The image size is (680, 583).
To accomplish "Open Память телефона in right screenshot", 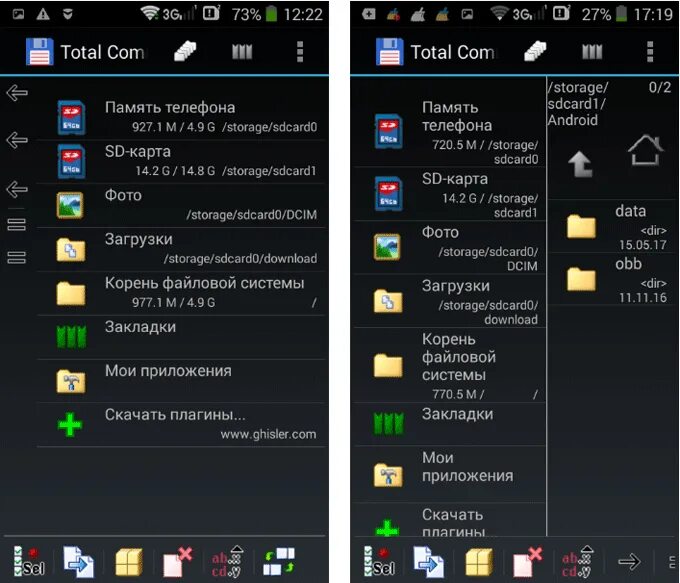I will point(449,132).
